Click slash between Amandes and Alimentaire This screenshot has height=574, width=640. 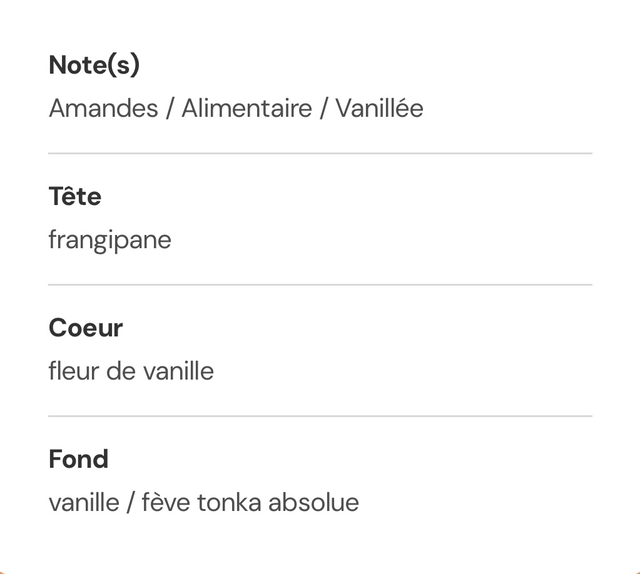pos(170,108)
